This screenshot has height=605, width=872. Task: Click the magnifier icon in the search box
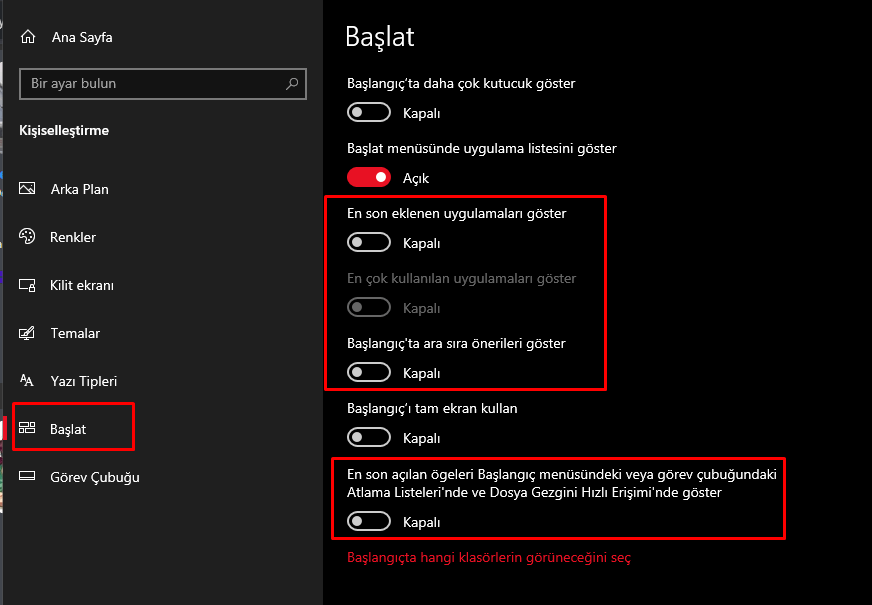[290, 84]
